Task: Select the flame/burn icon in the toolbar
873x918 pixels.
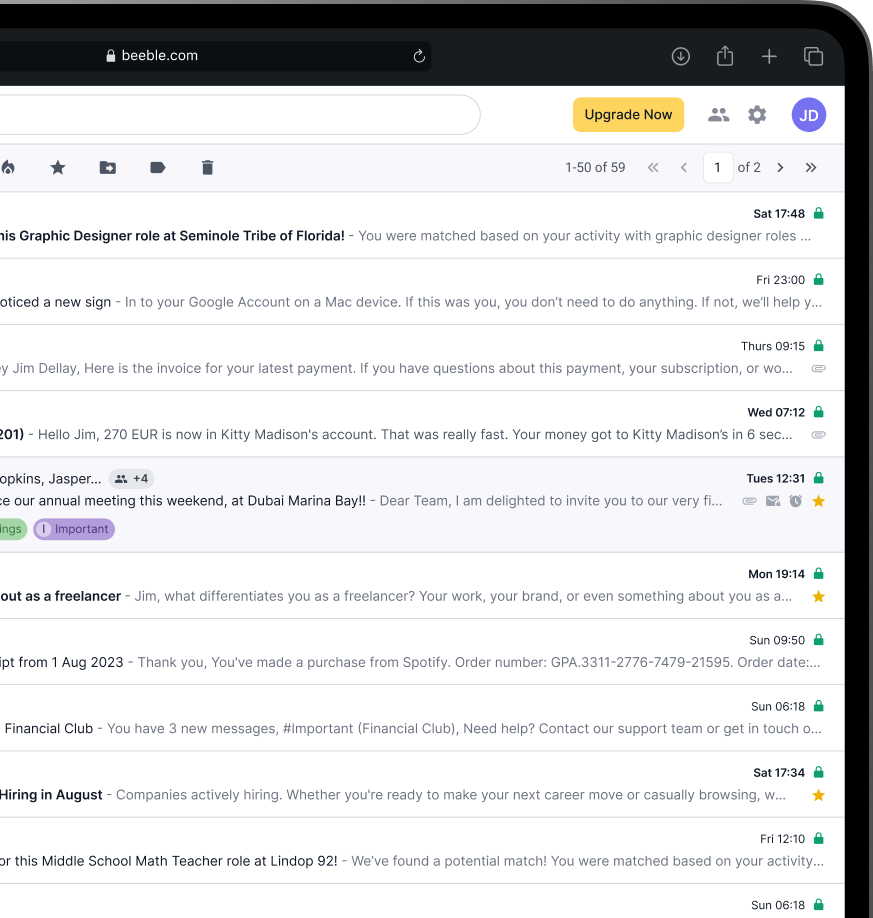Action: pos(10,167)
